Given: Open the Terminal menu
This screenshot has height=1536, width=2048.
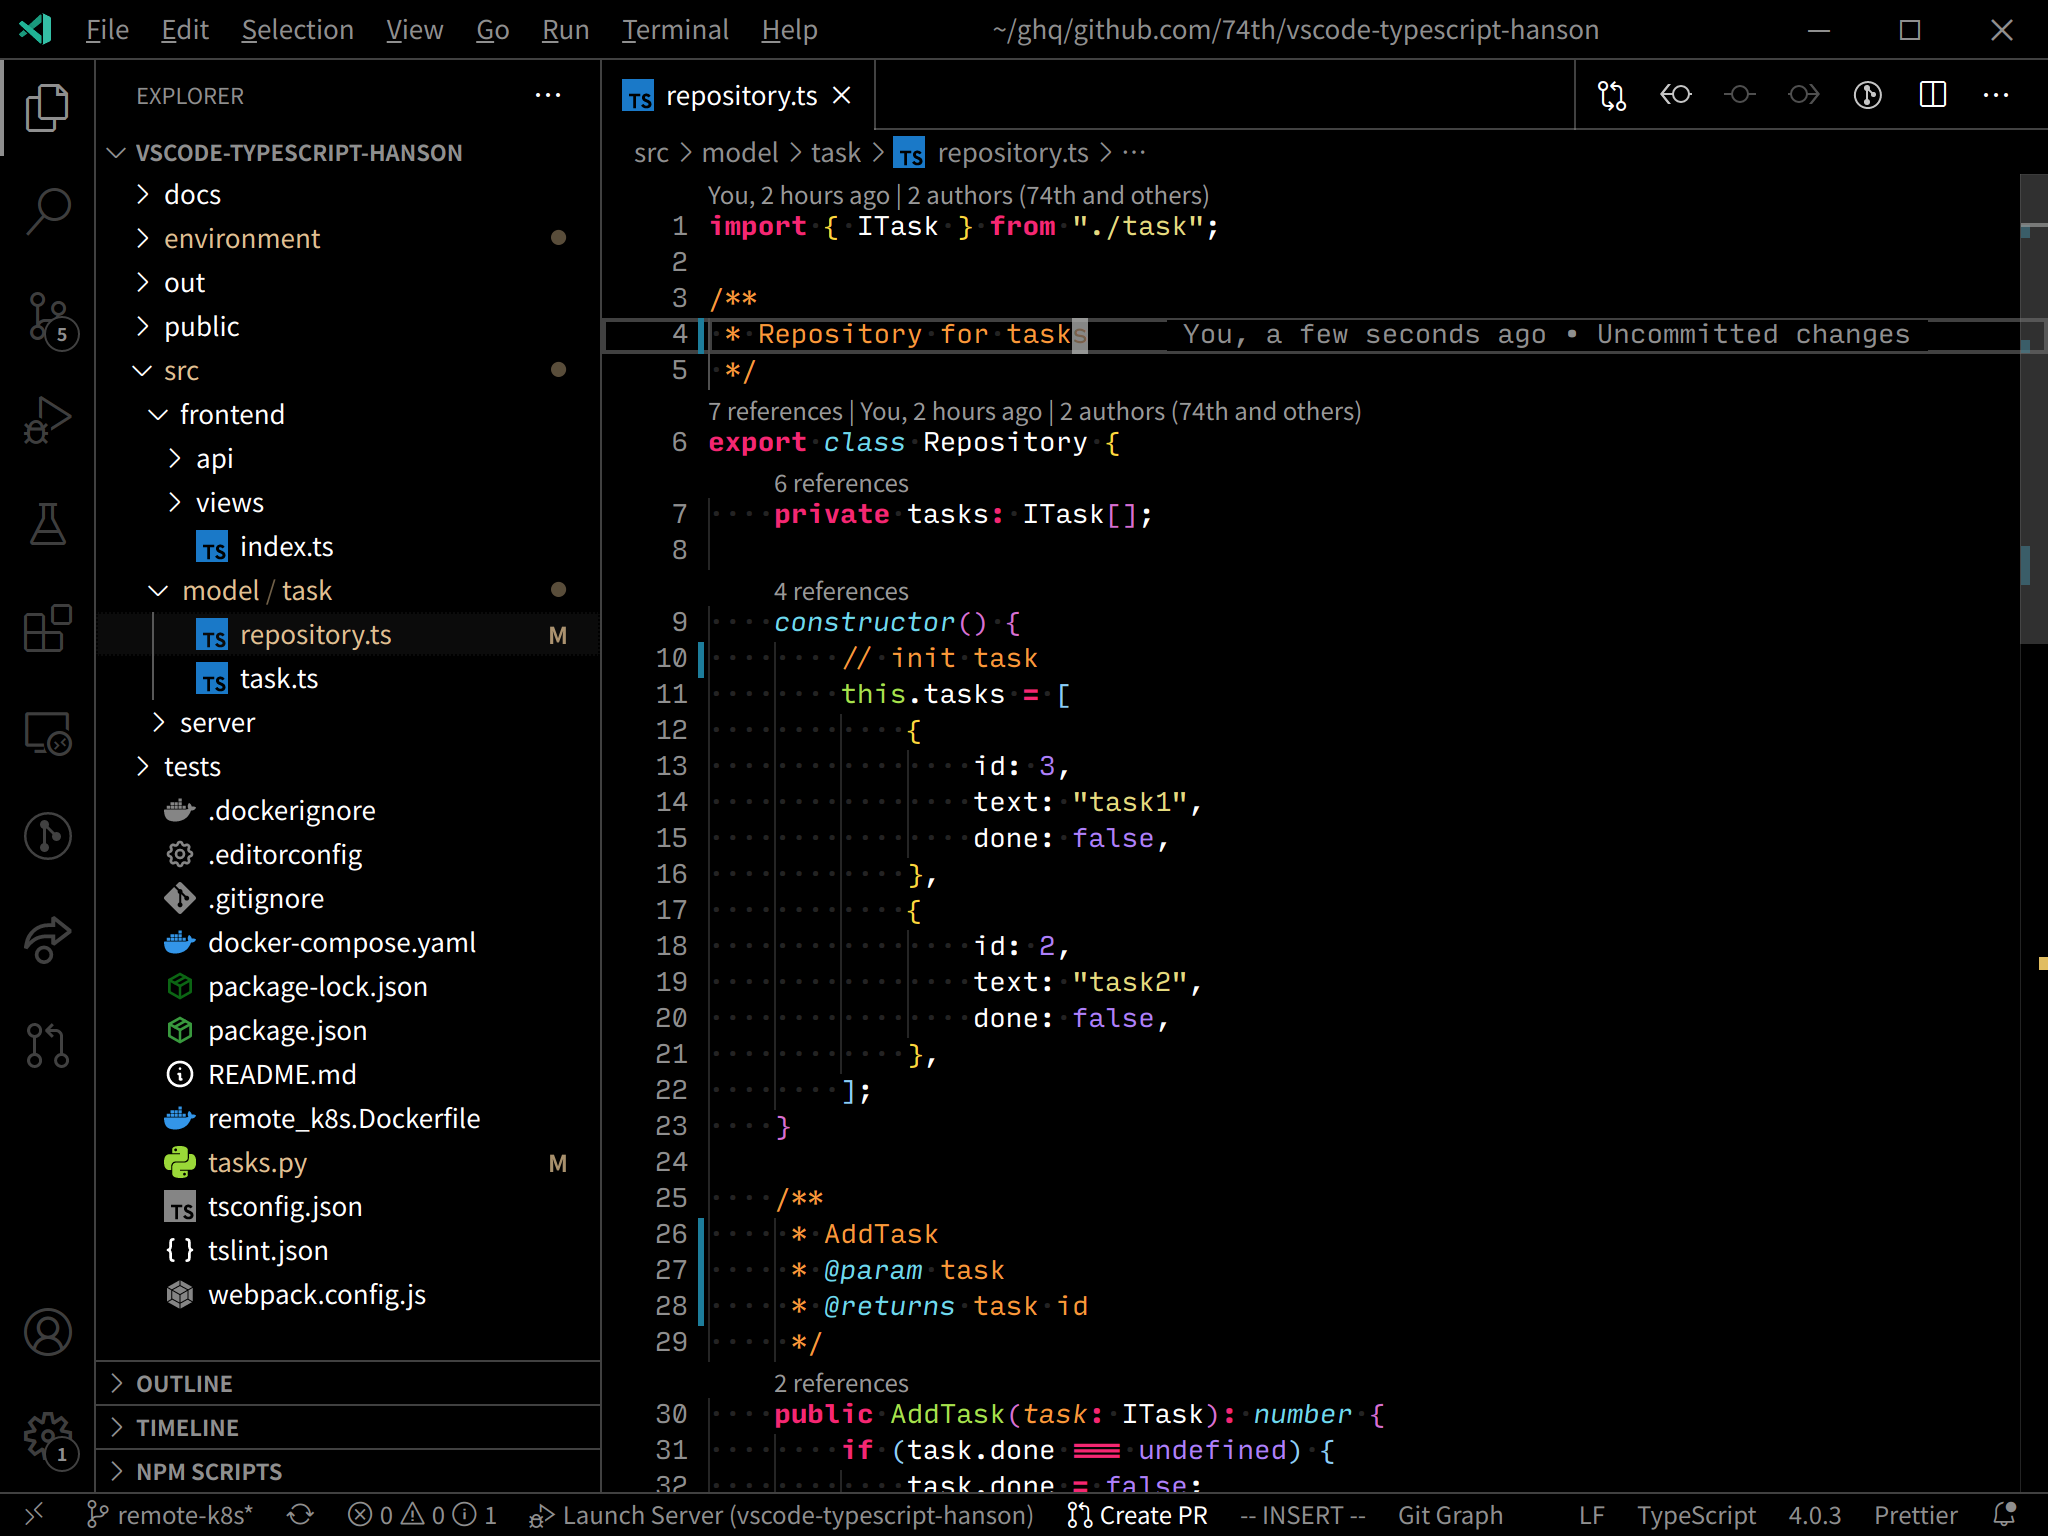Looking at the screenshot, I should click(674, 30).
